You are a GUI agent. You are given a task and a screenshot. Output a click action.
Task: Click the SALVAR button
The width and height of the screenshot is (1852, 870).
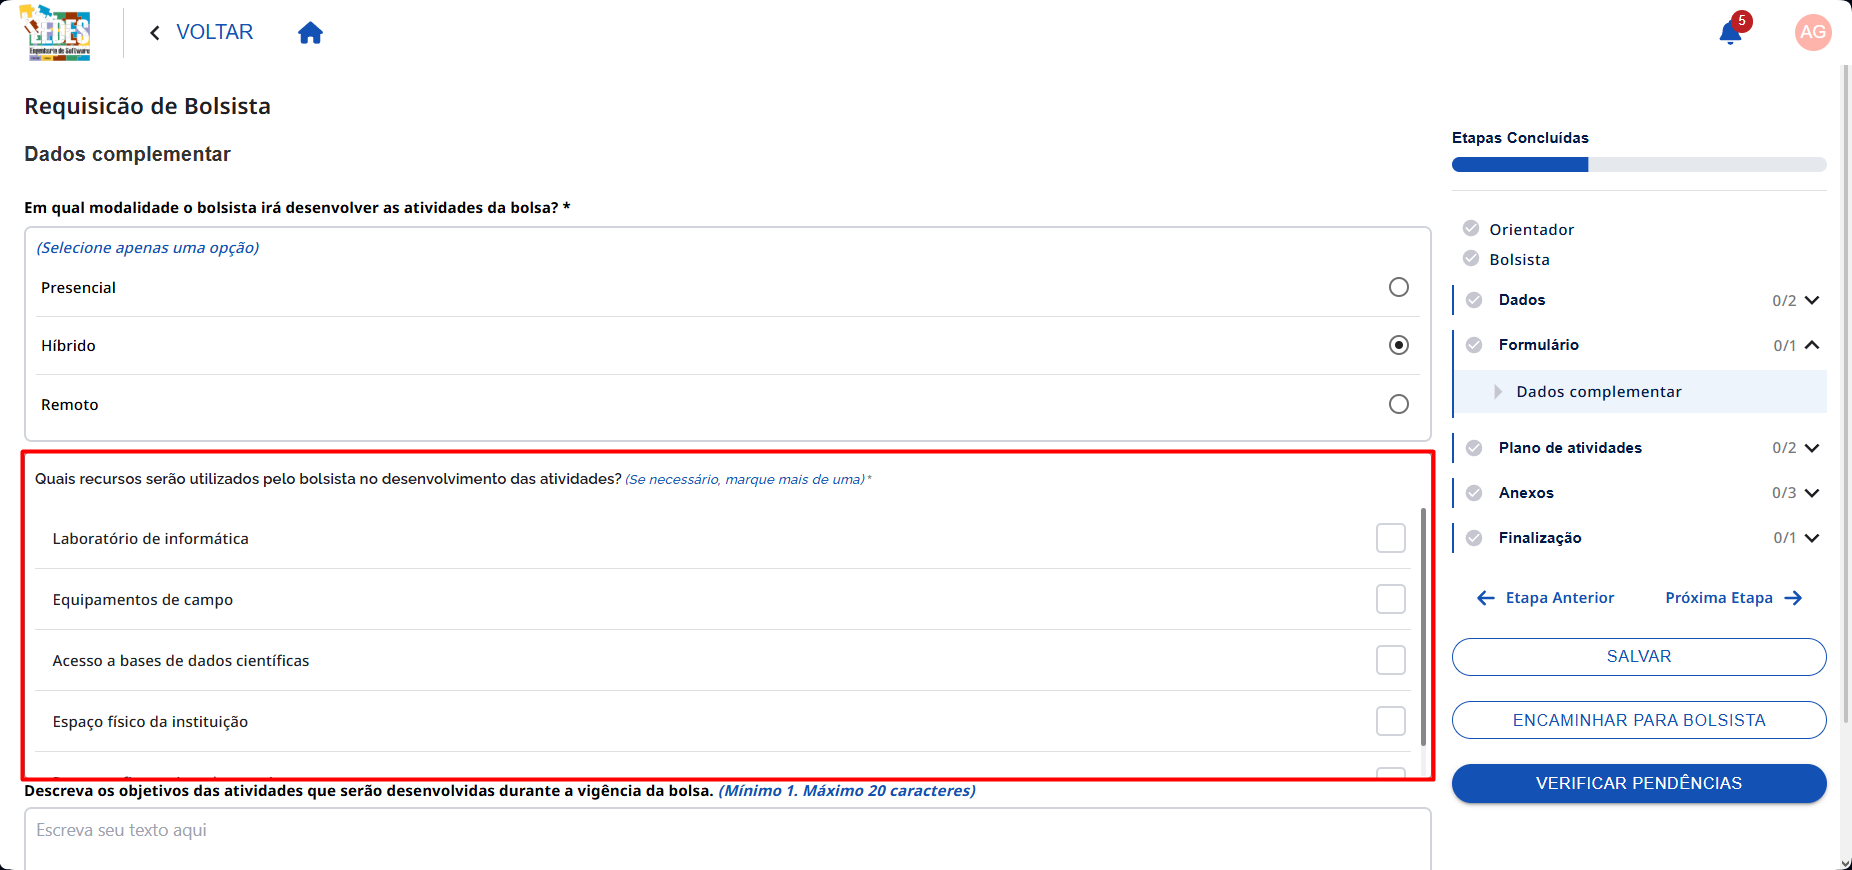coord(1639,657)
